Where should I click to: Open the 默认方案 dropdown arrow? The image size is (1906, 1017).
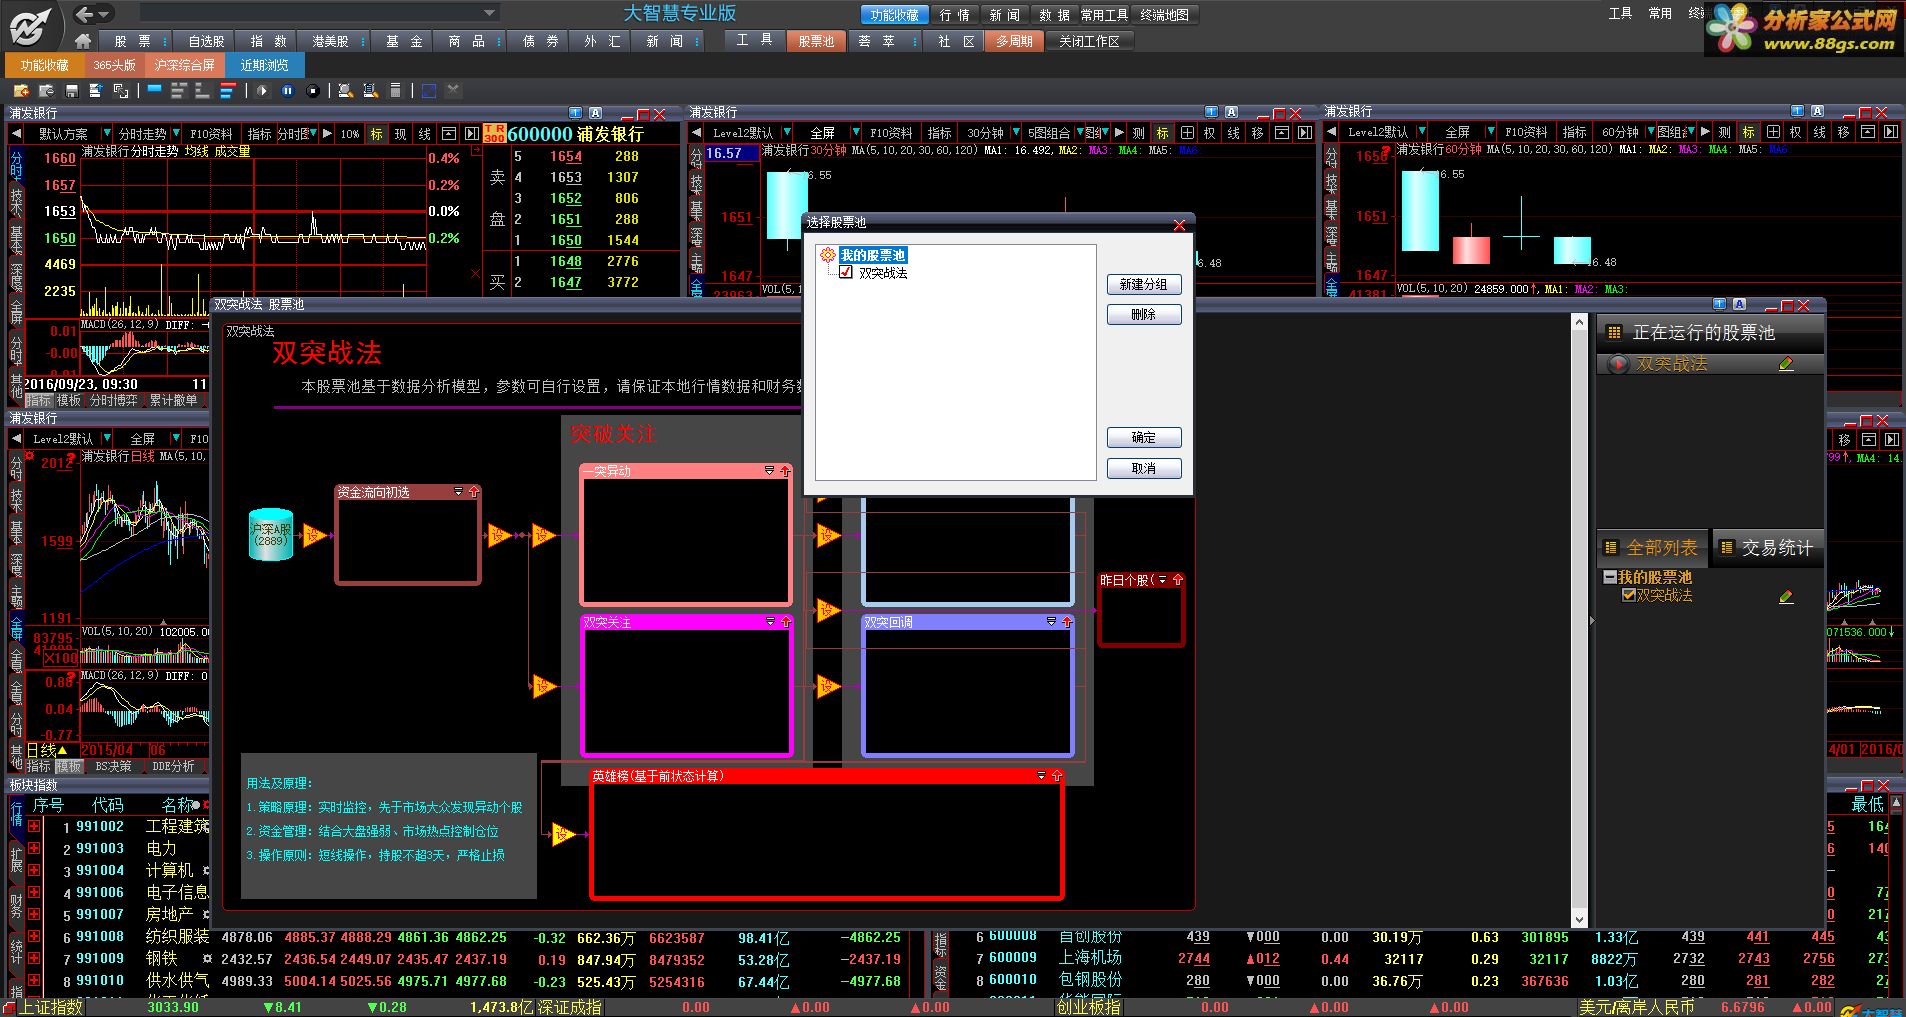[109, 134]
